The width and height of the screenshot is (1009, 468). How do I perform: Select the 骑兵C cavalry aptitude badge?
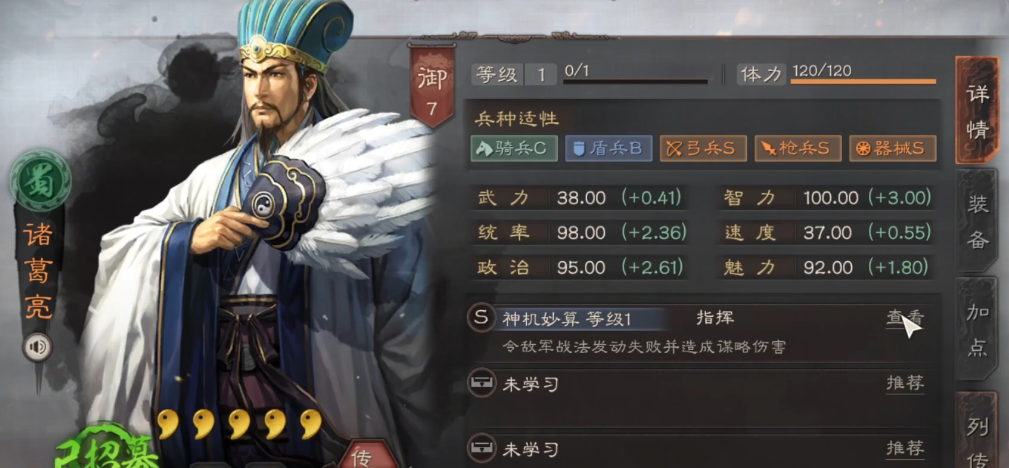point(514,149)
